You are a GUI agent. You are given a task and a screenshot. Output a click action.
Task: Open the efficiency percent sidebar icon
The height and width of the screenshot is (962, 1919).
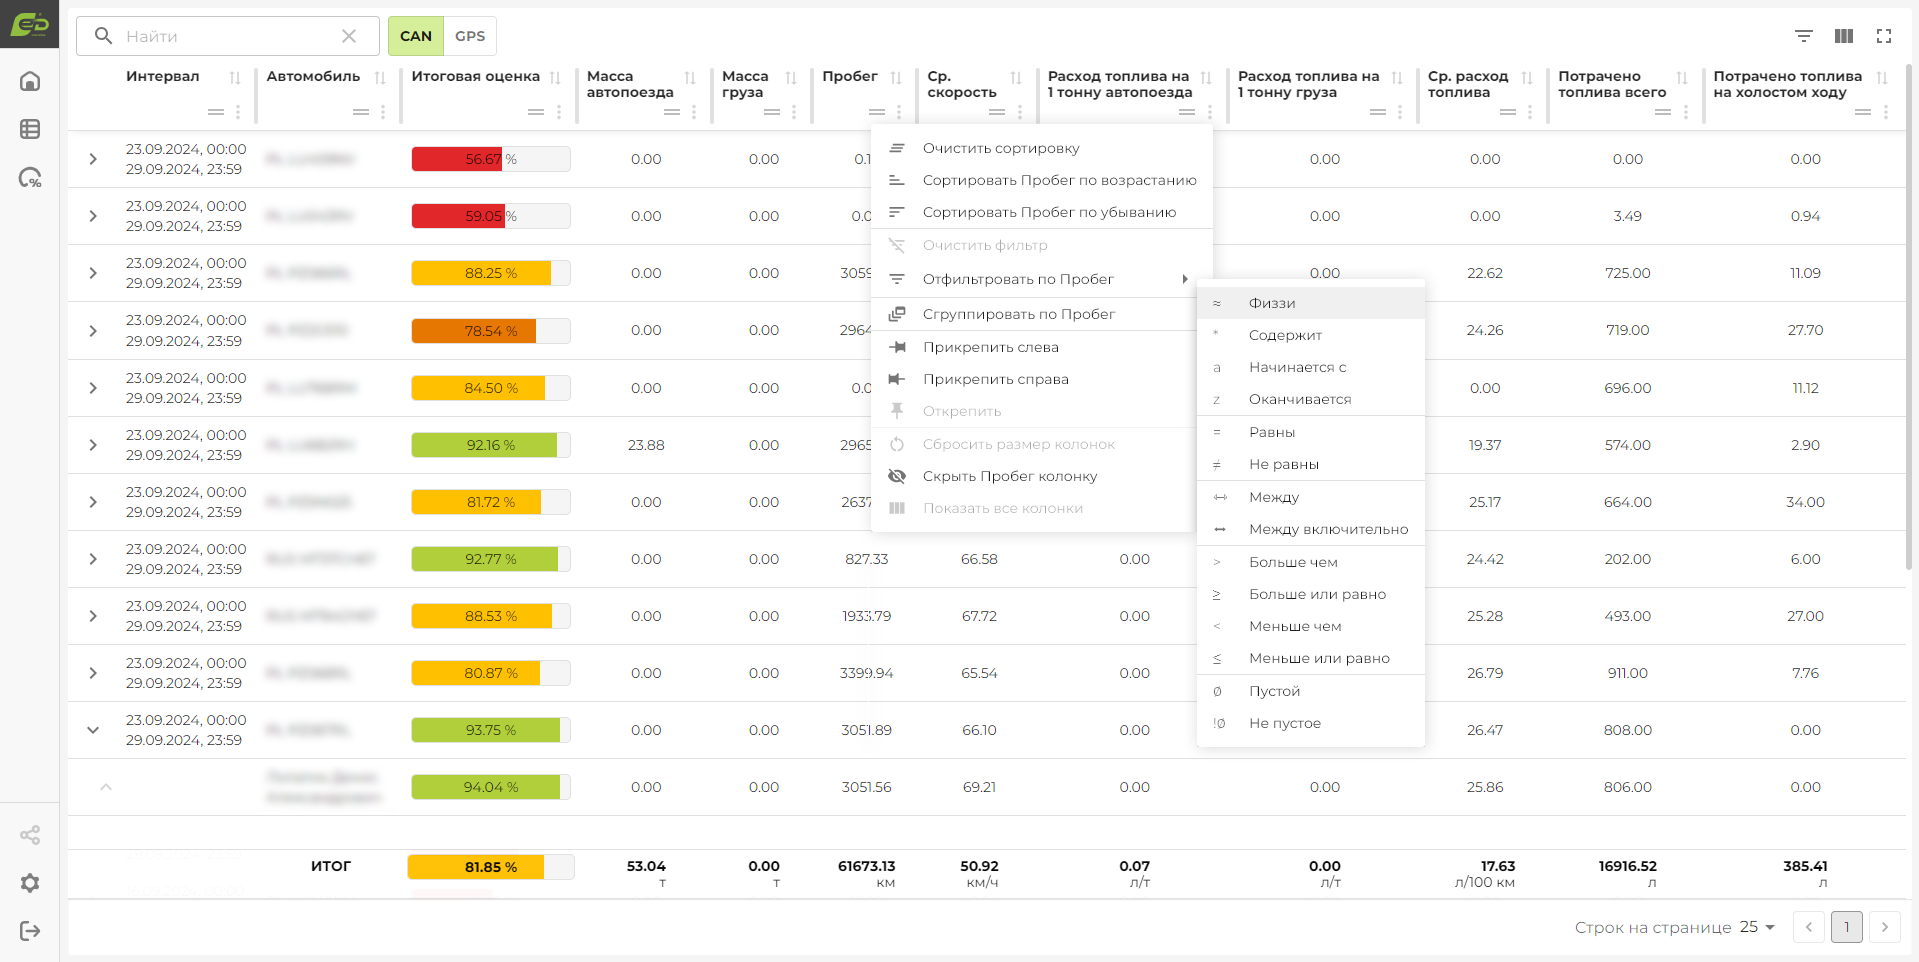click(x=30, y=178)
